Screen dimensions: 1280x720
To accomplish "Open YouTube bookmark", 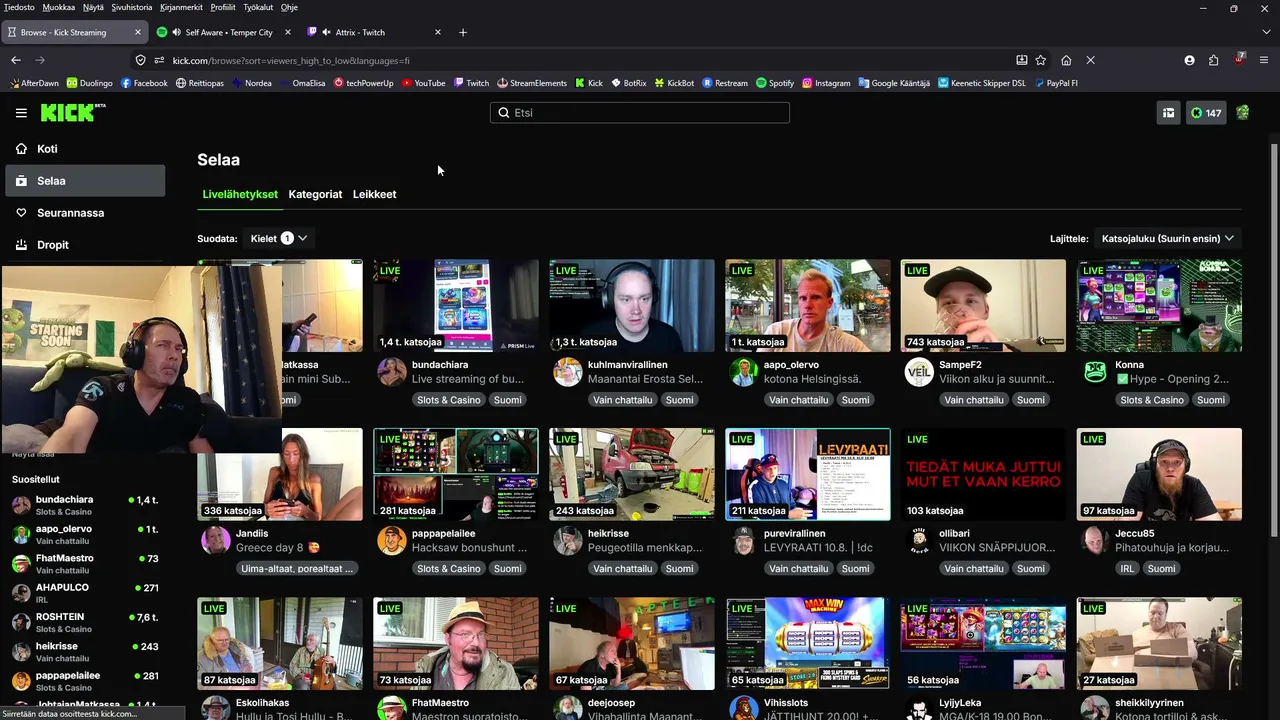I will click(423, 83).
